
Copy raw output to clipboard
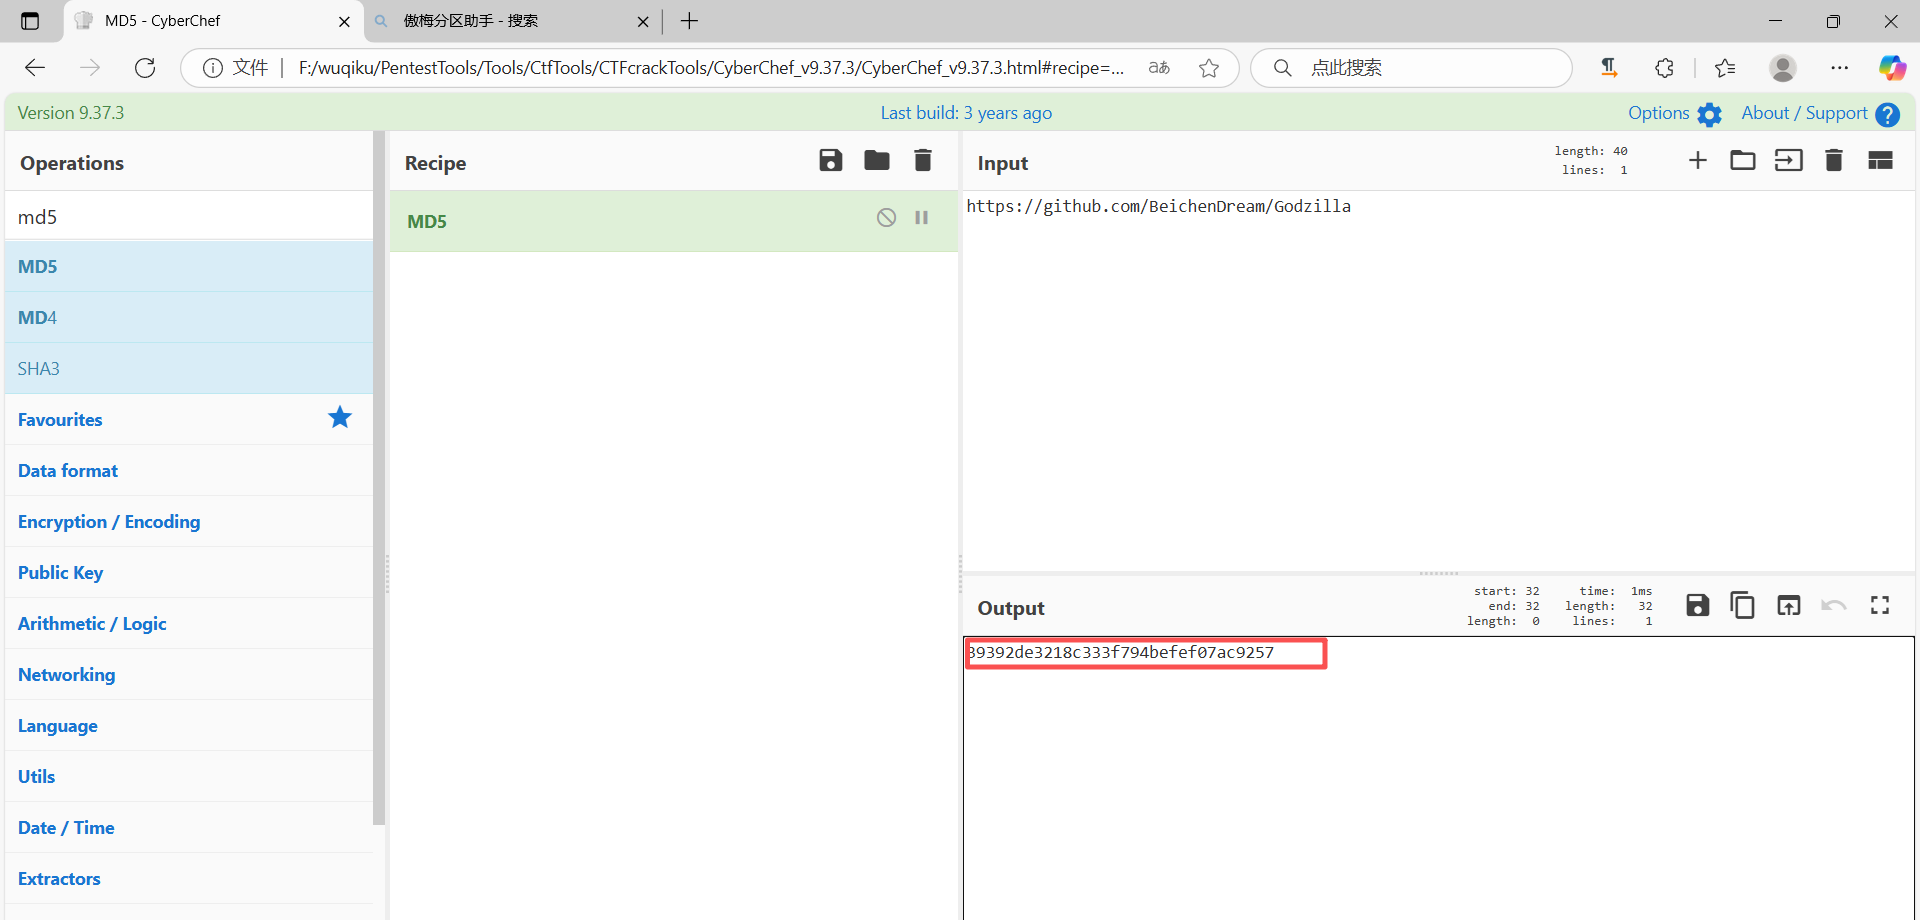(1742, 606)
